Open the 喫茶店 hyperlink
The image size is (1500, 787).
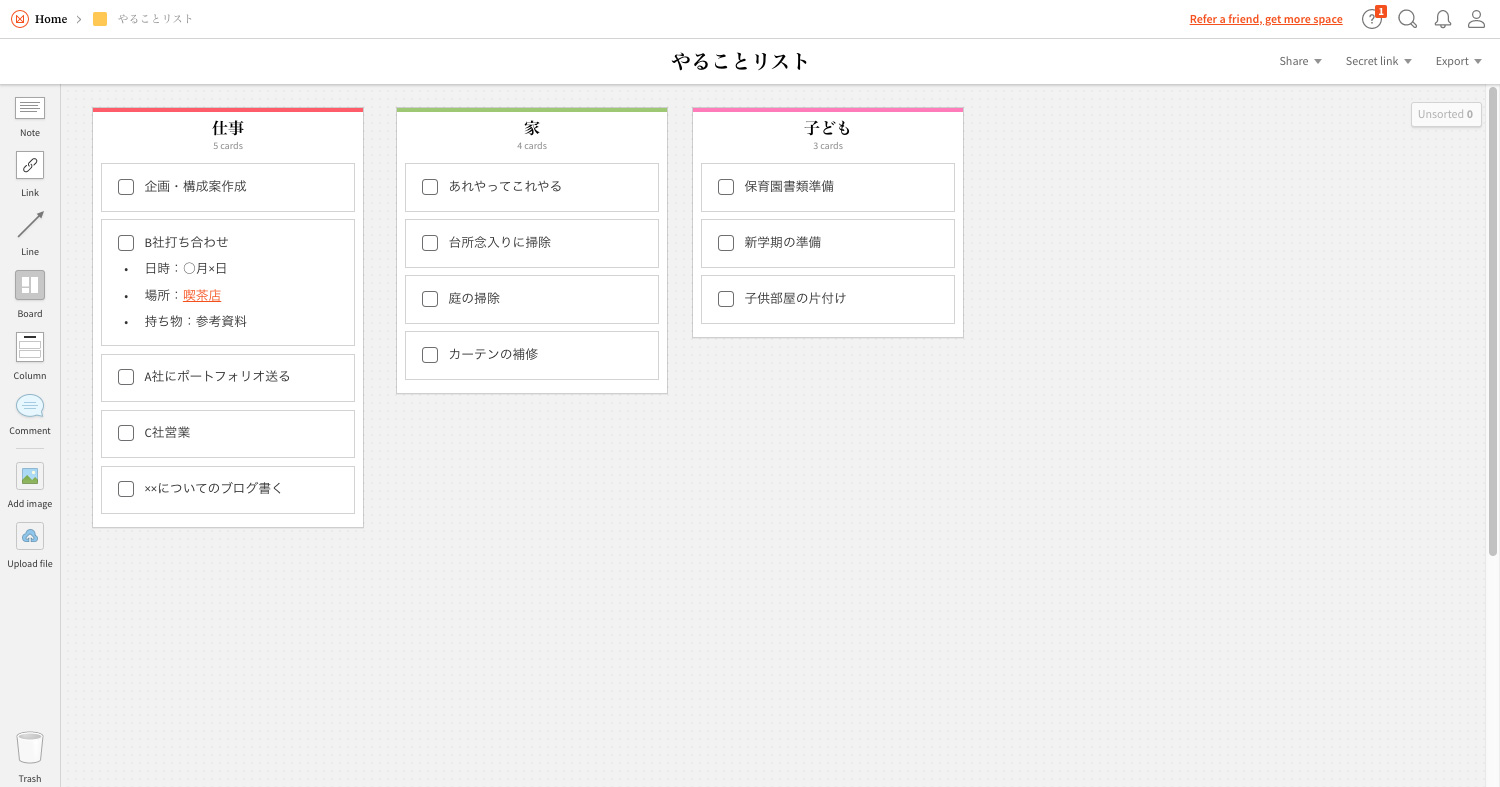click(202, 295)
